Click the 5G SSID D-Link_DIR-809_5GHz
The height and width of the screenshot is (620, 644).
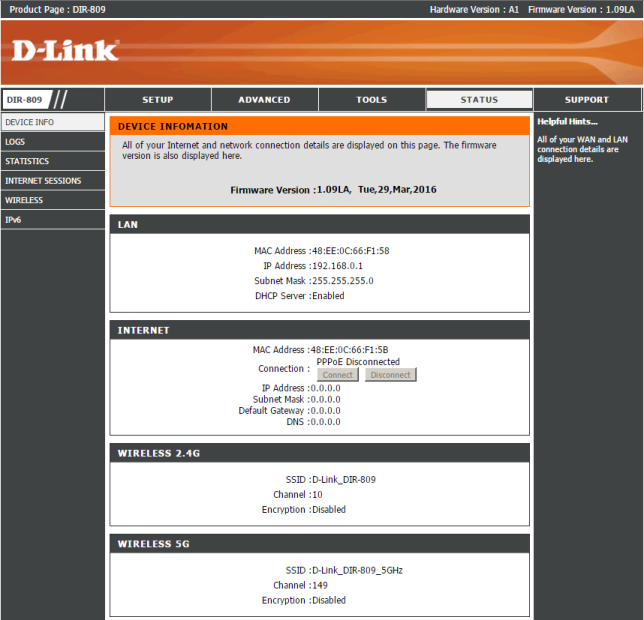pos(357,570)
